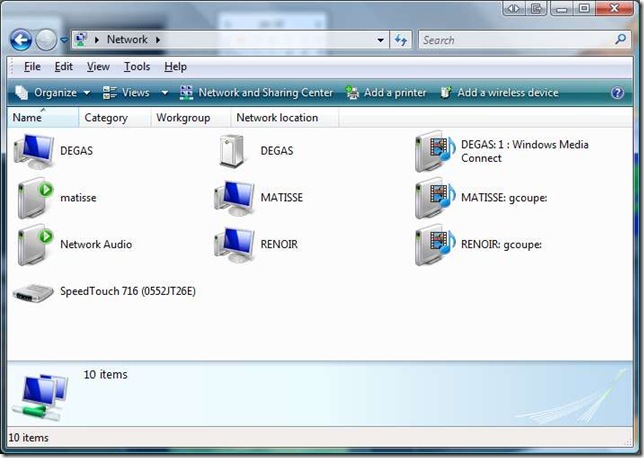Click the Add a printer icon
The width and height of the screenshot is (644, 458).
352,93
